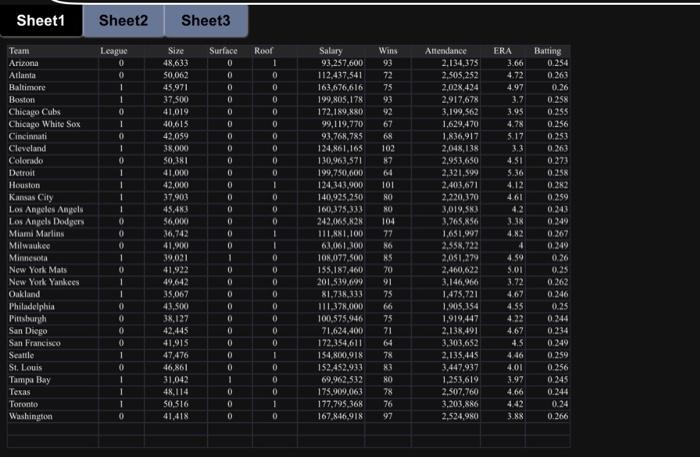Select attendance value 3,765,856
This screenshot has width=700, height=458.
click(x=460, y=221)
